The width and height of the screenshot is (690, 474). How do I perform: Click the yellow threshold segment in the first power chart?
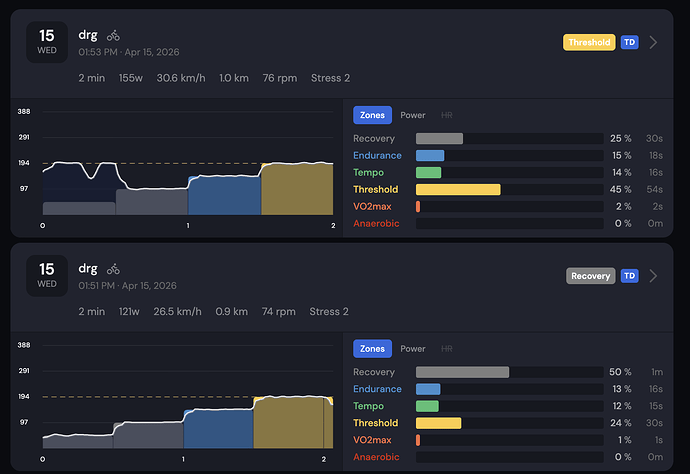(296, 190)
